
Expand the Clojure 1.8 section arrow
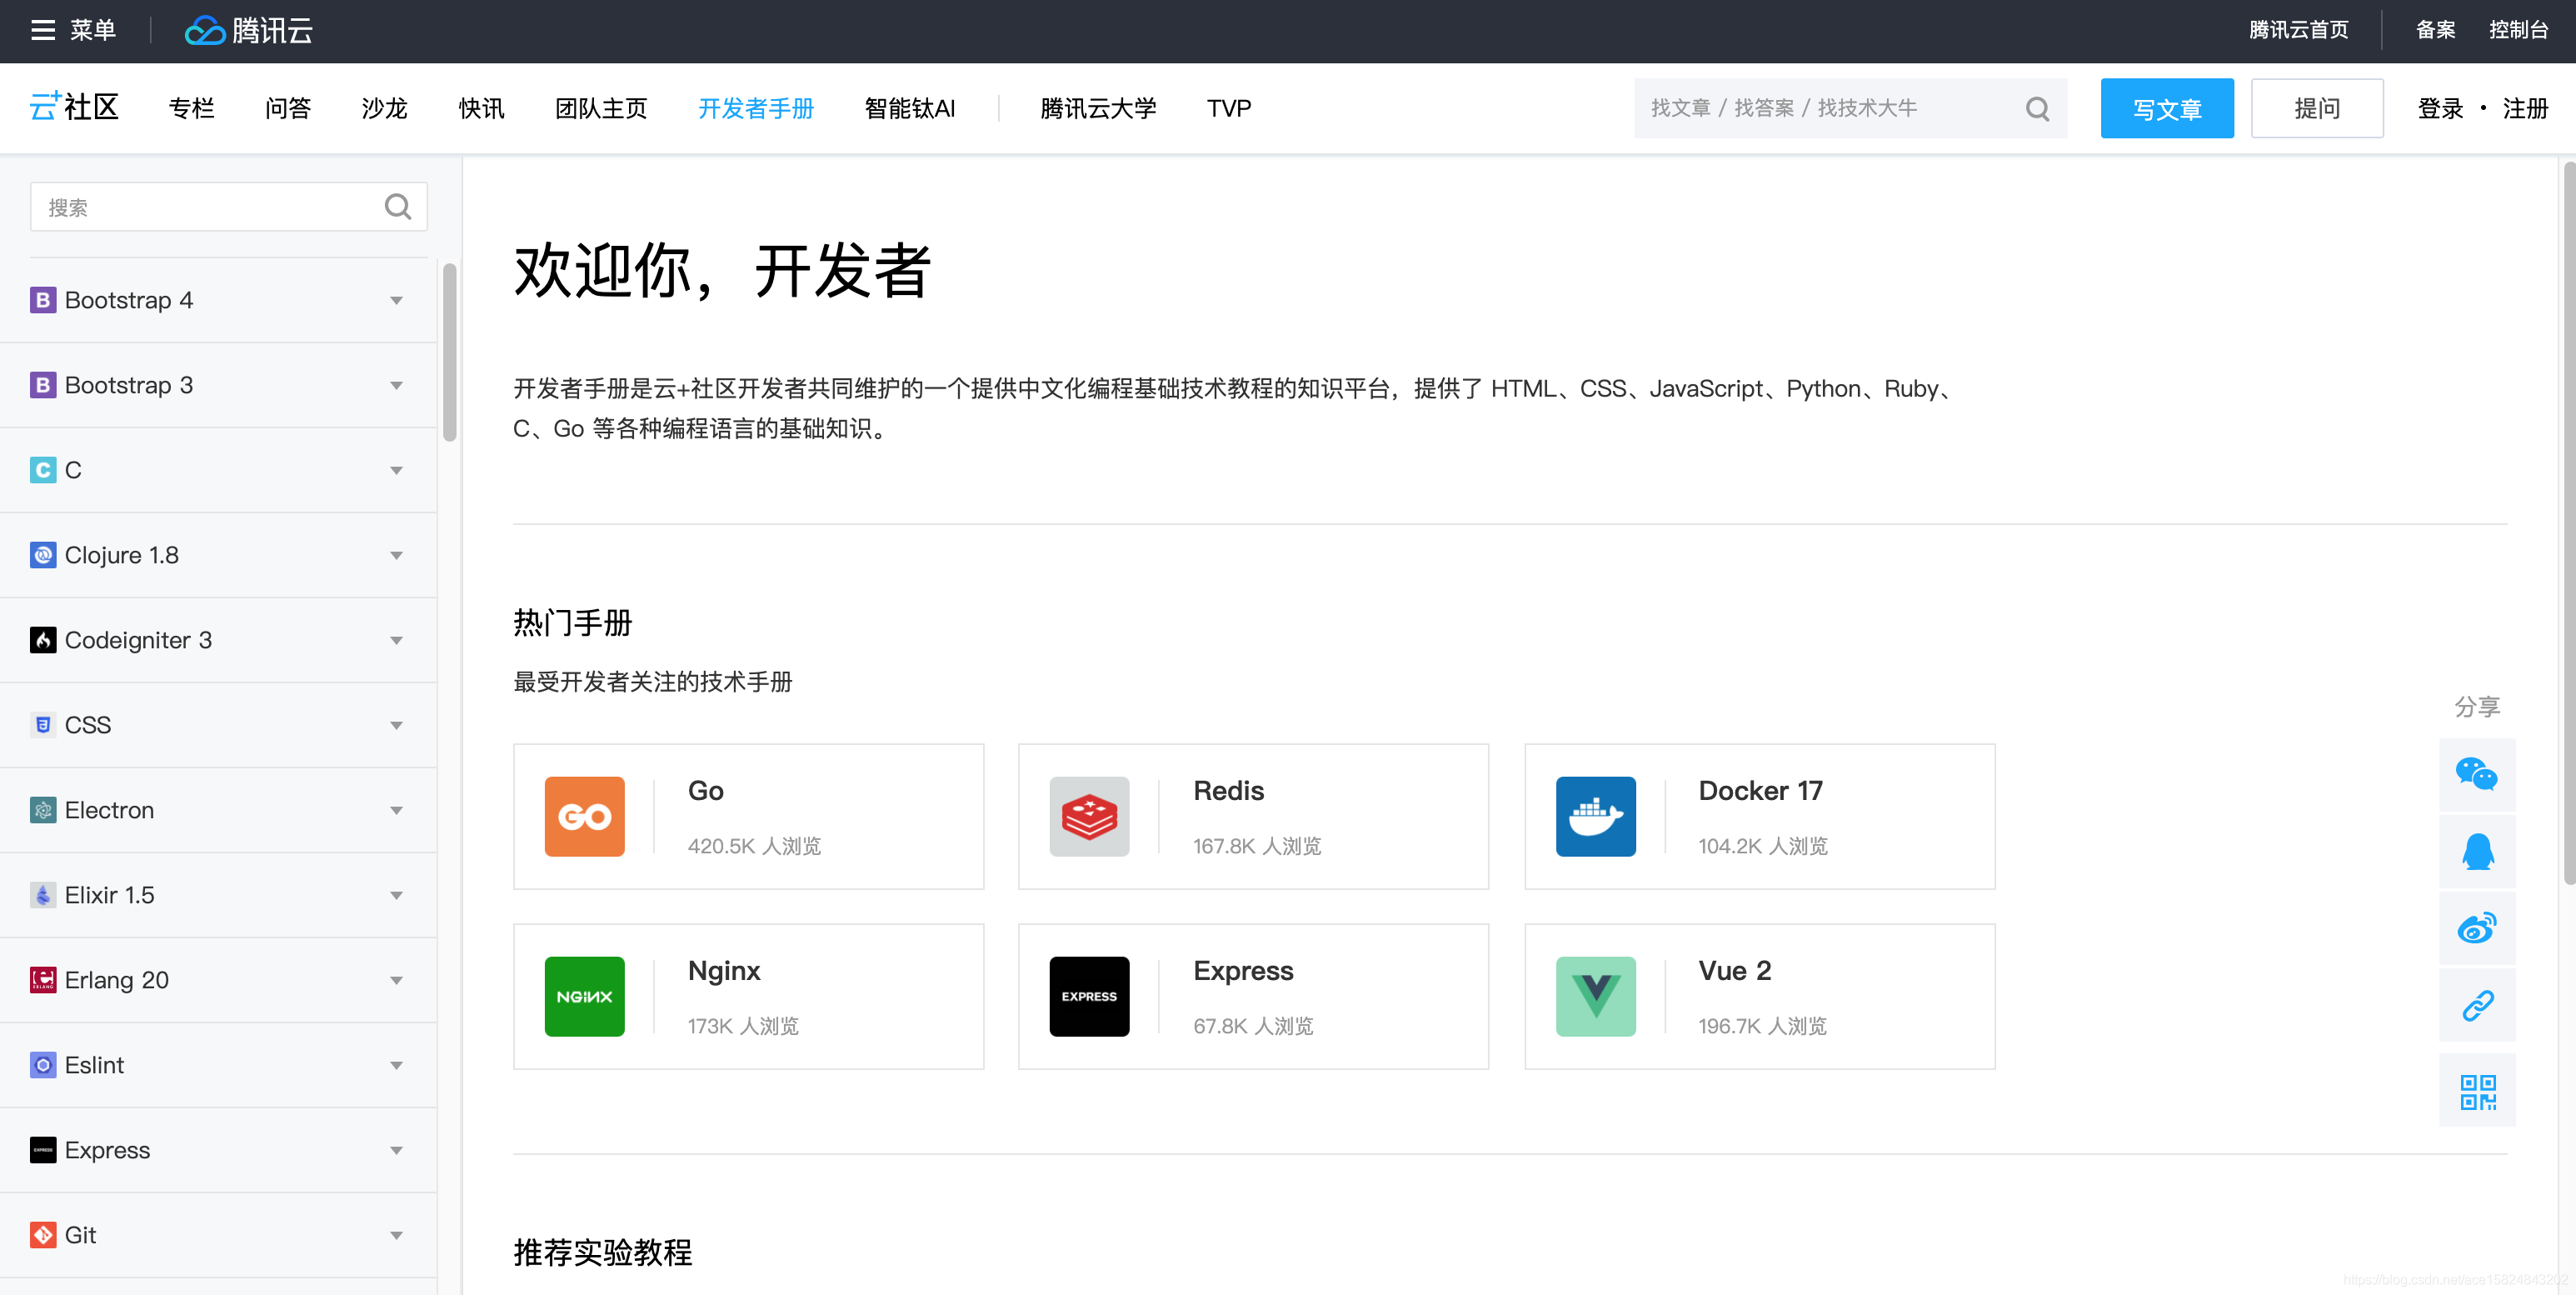pos(396,556)
